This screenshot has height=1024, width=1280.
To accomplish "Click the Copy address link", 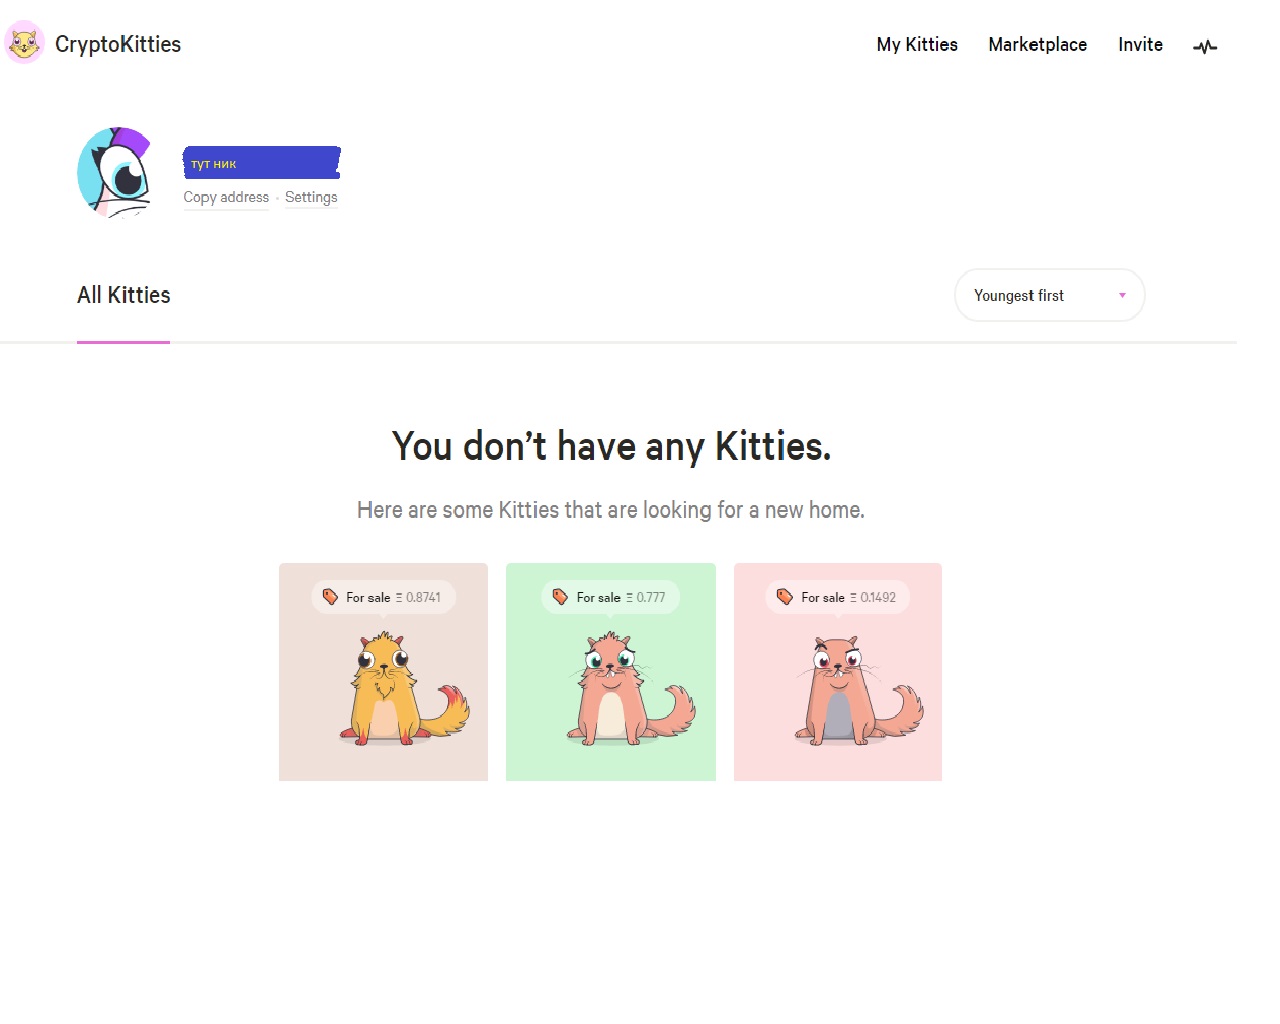I will (x=226, y=197).
